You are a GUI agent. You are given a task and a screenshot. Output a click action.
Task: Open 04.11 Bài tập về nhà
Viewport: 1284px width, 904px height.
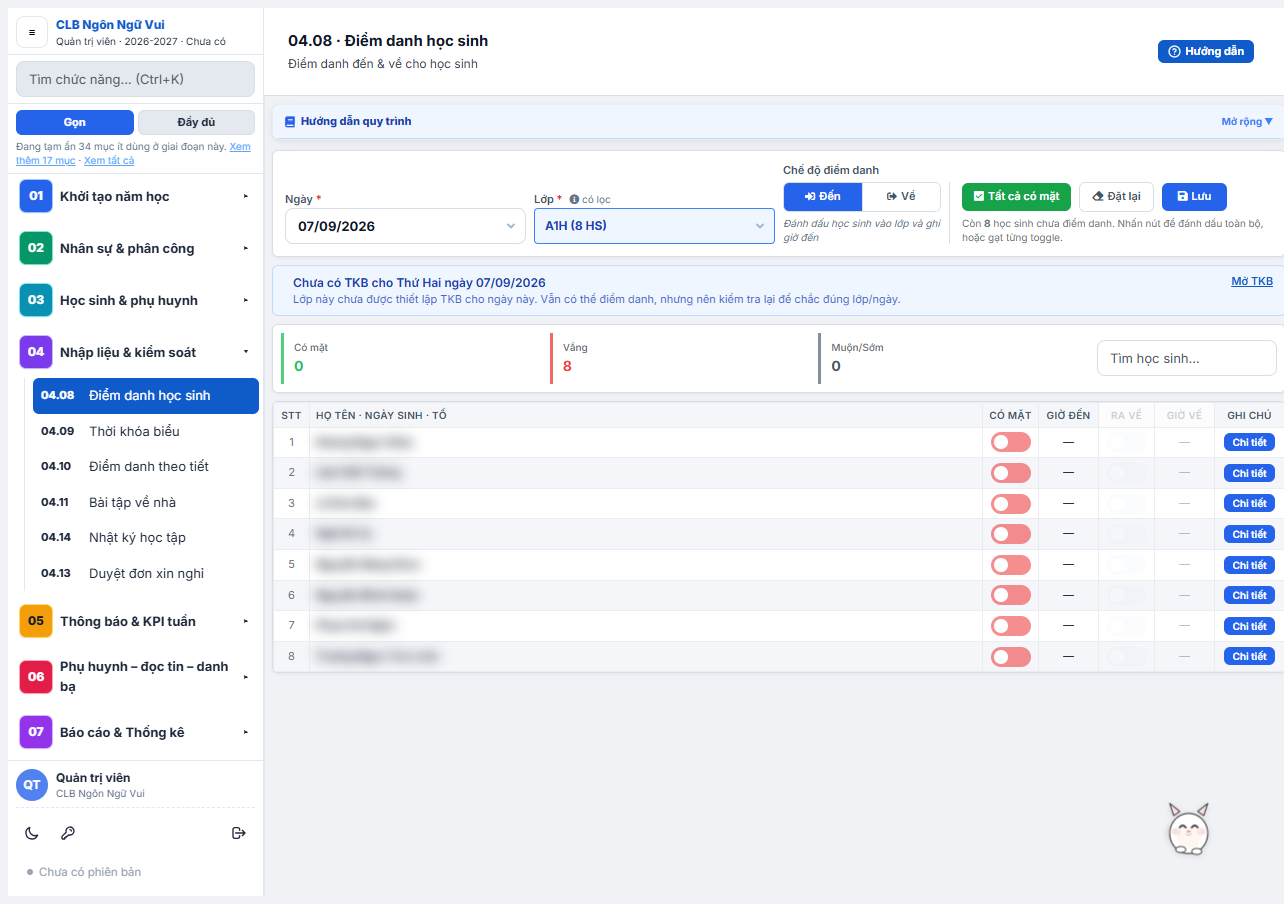click(x=146, y=502)
